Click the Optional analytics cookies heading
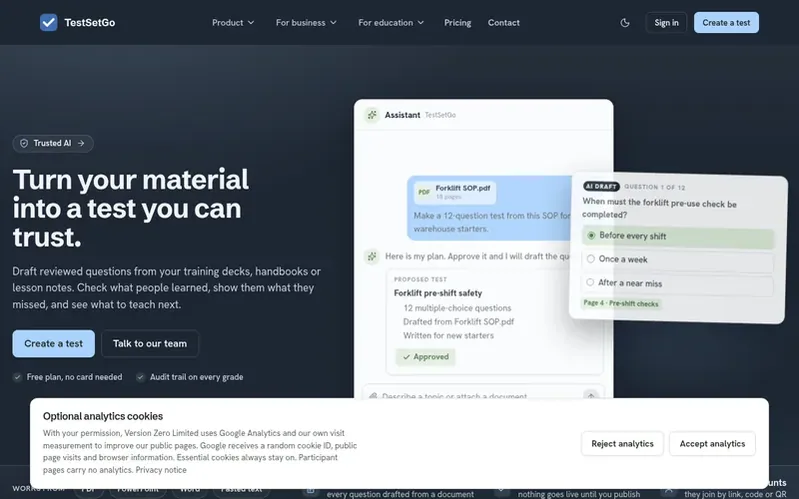Image resolution: width=799 pixels, height=499 pixels. 103,416
